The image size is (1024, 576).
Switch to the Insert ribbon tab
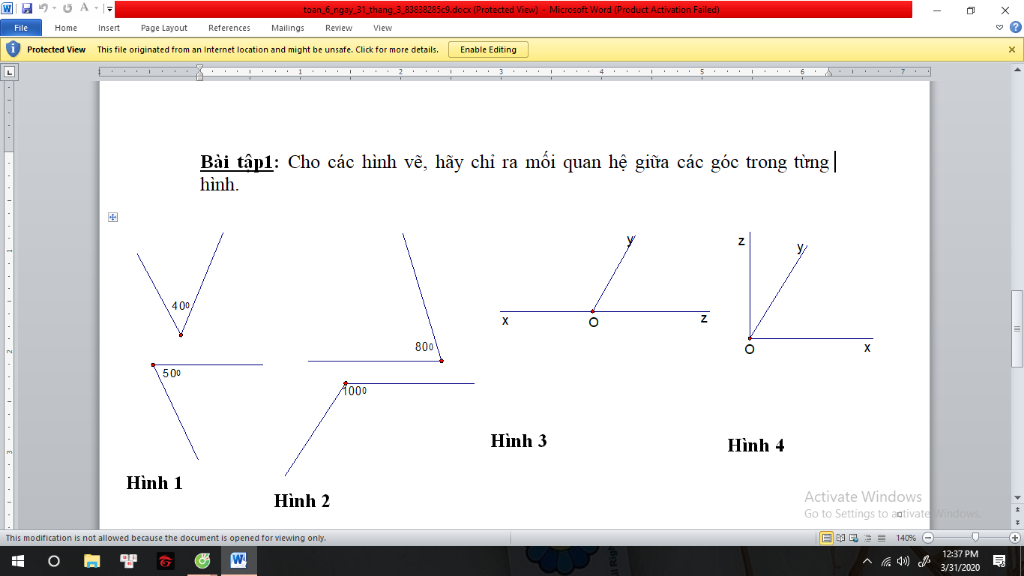pos(109,28)
